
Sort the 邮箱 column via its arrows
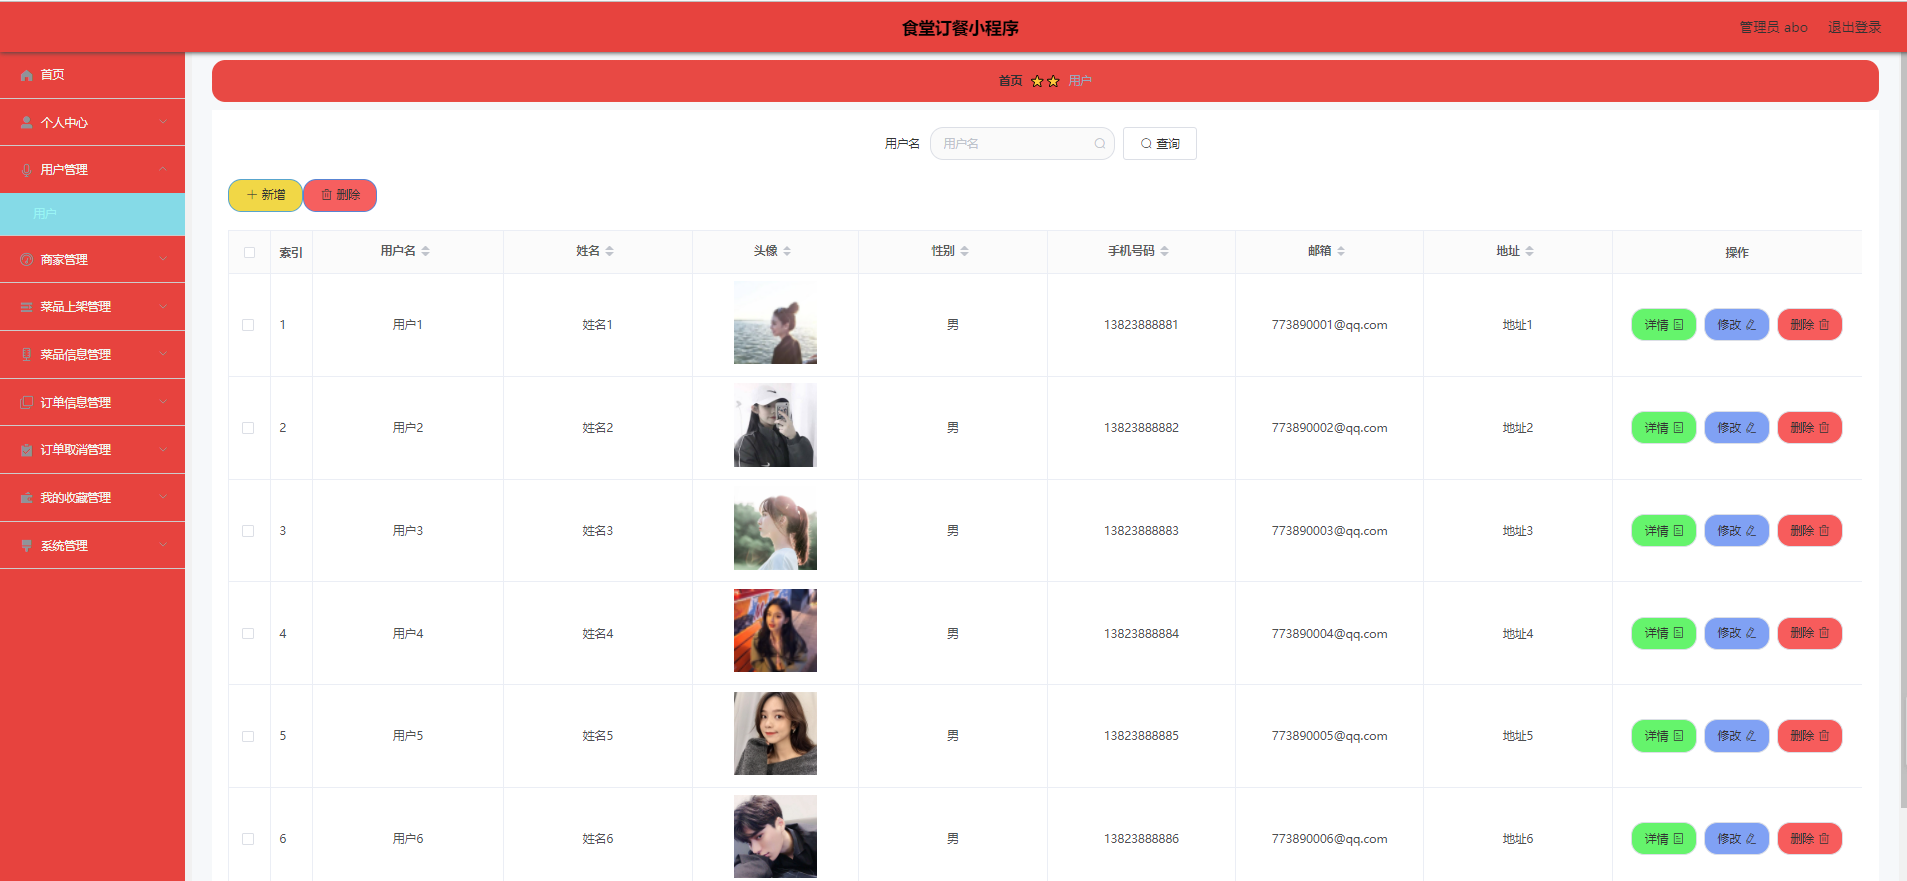(x=1341, y=251)
